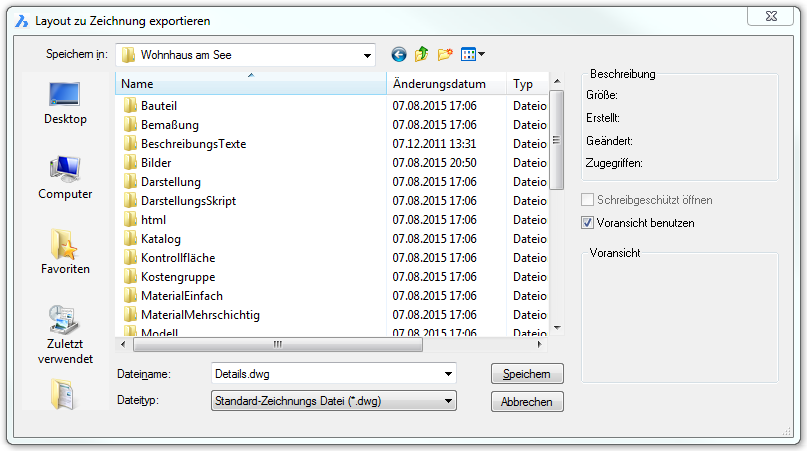Click the vertical scrollbar down arrow
Image resolution: width=807 pixels, height=451 pixels.
557,328
